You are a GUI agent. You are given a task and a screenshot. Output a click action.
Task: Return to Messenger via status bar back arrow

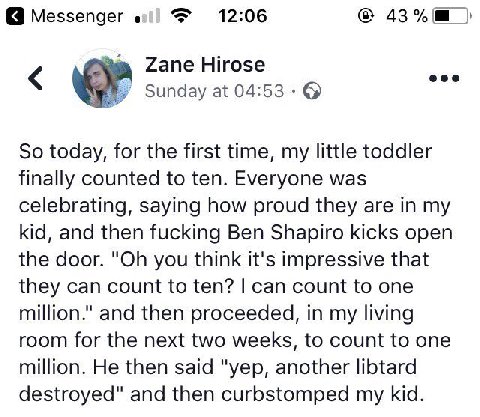(x=15, y=16)
